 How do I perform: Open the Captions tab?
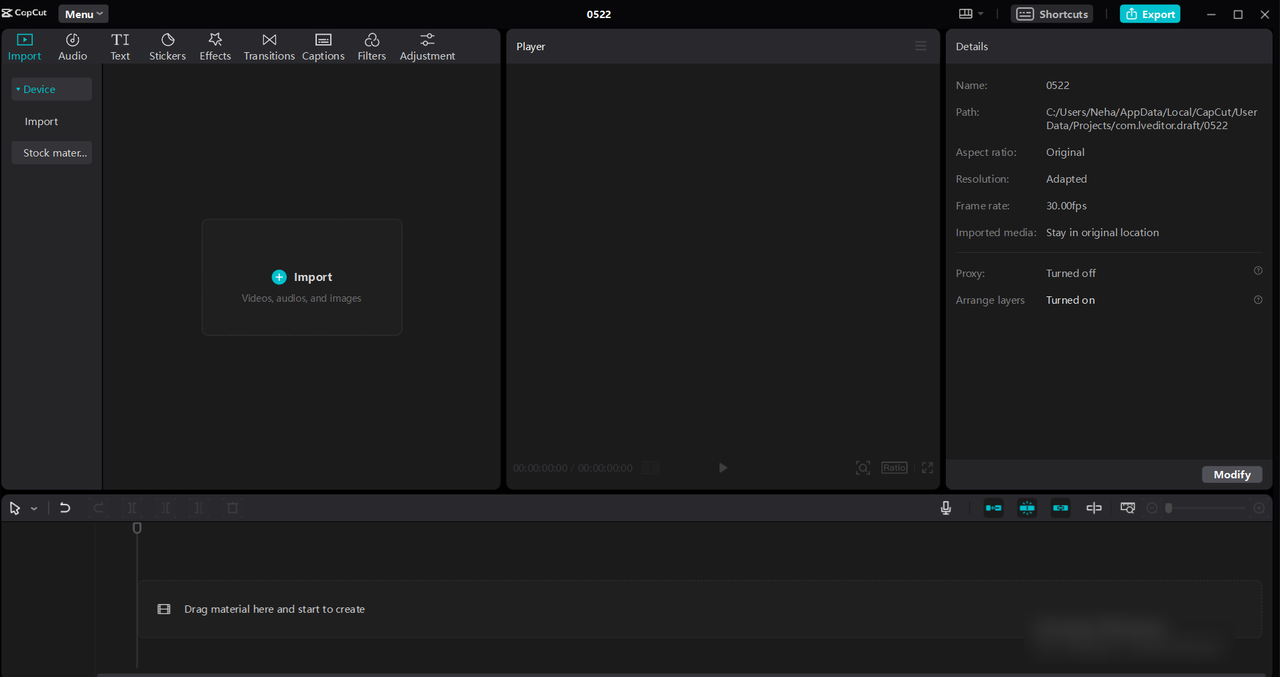tap(323, 47)
